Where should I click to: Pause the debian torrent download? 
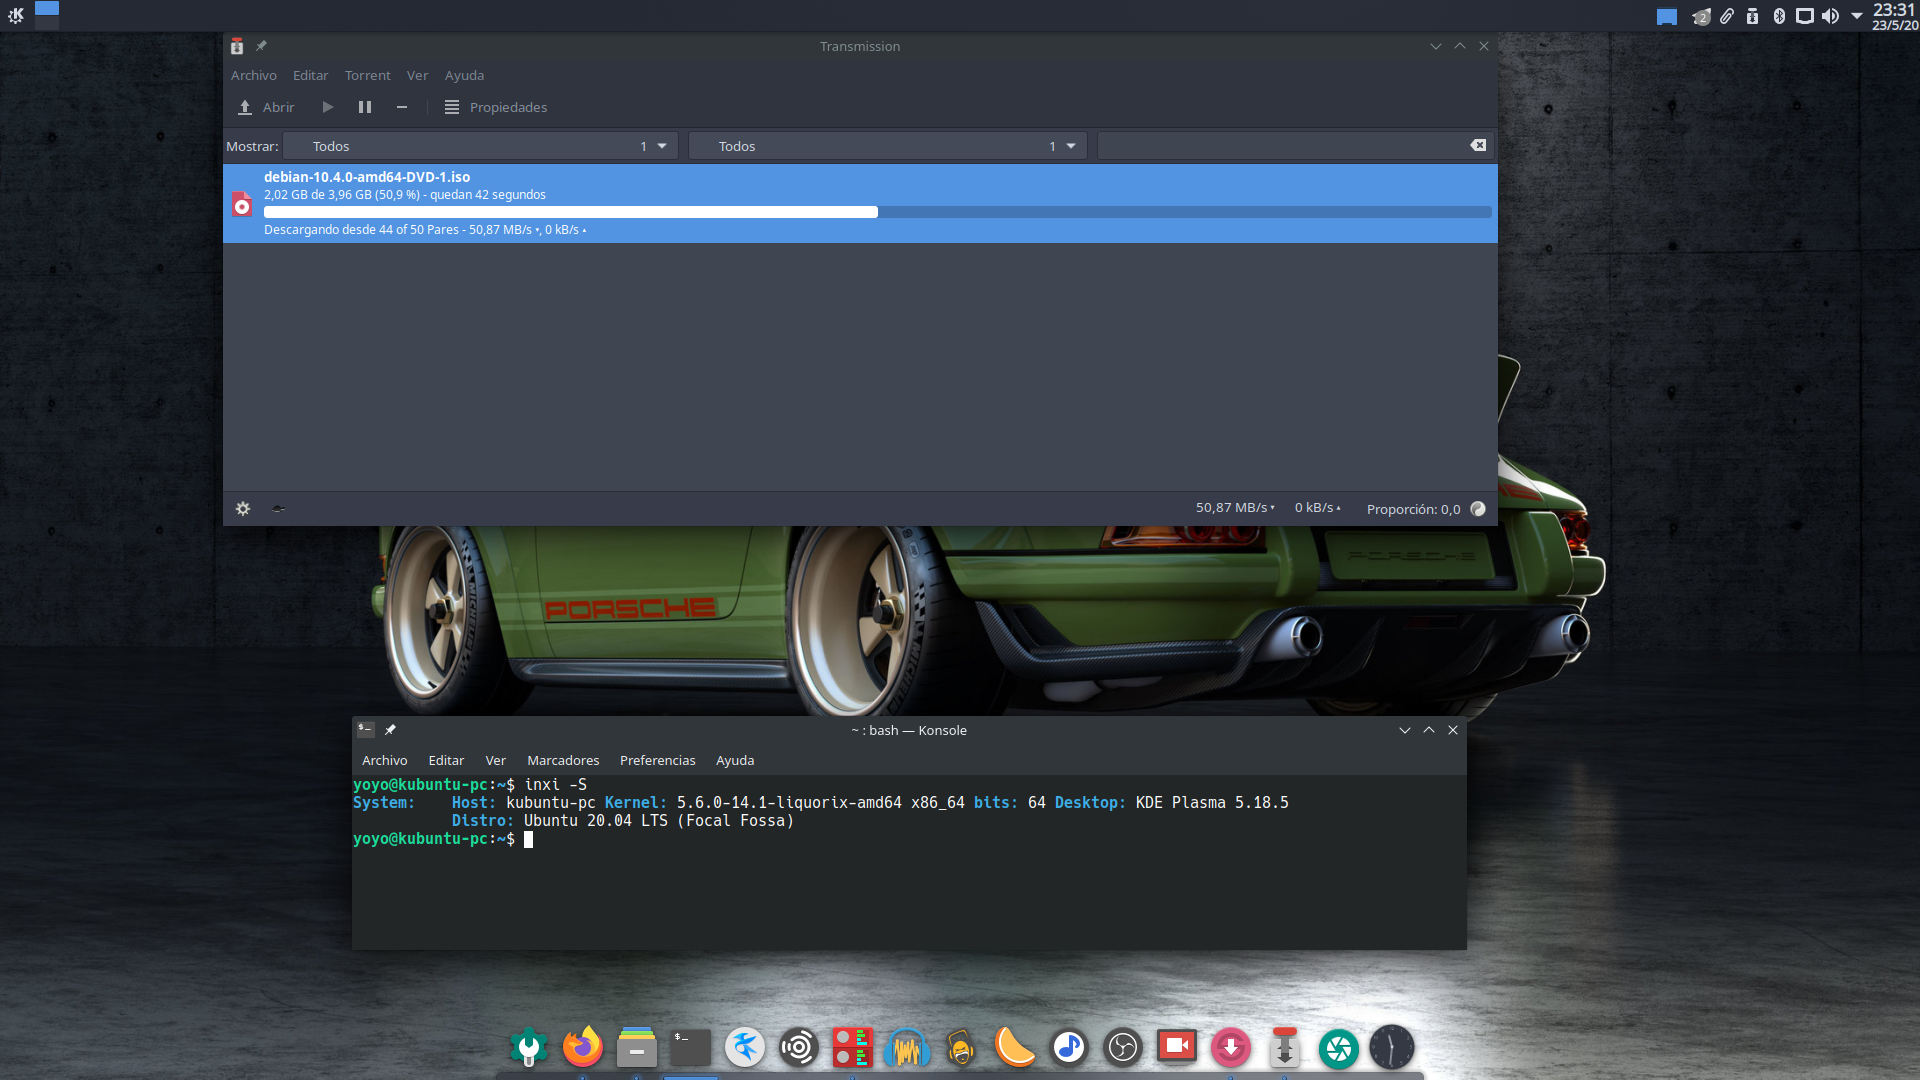(x=365, y=107)
